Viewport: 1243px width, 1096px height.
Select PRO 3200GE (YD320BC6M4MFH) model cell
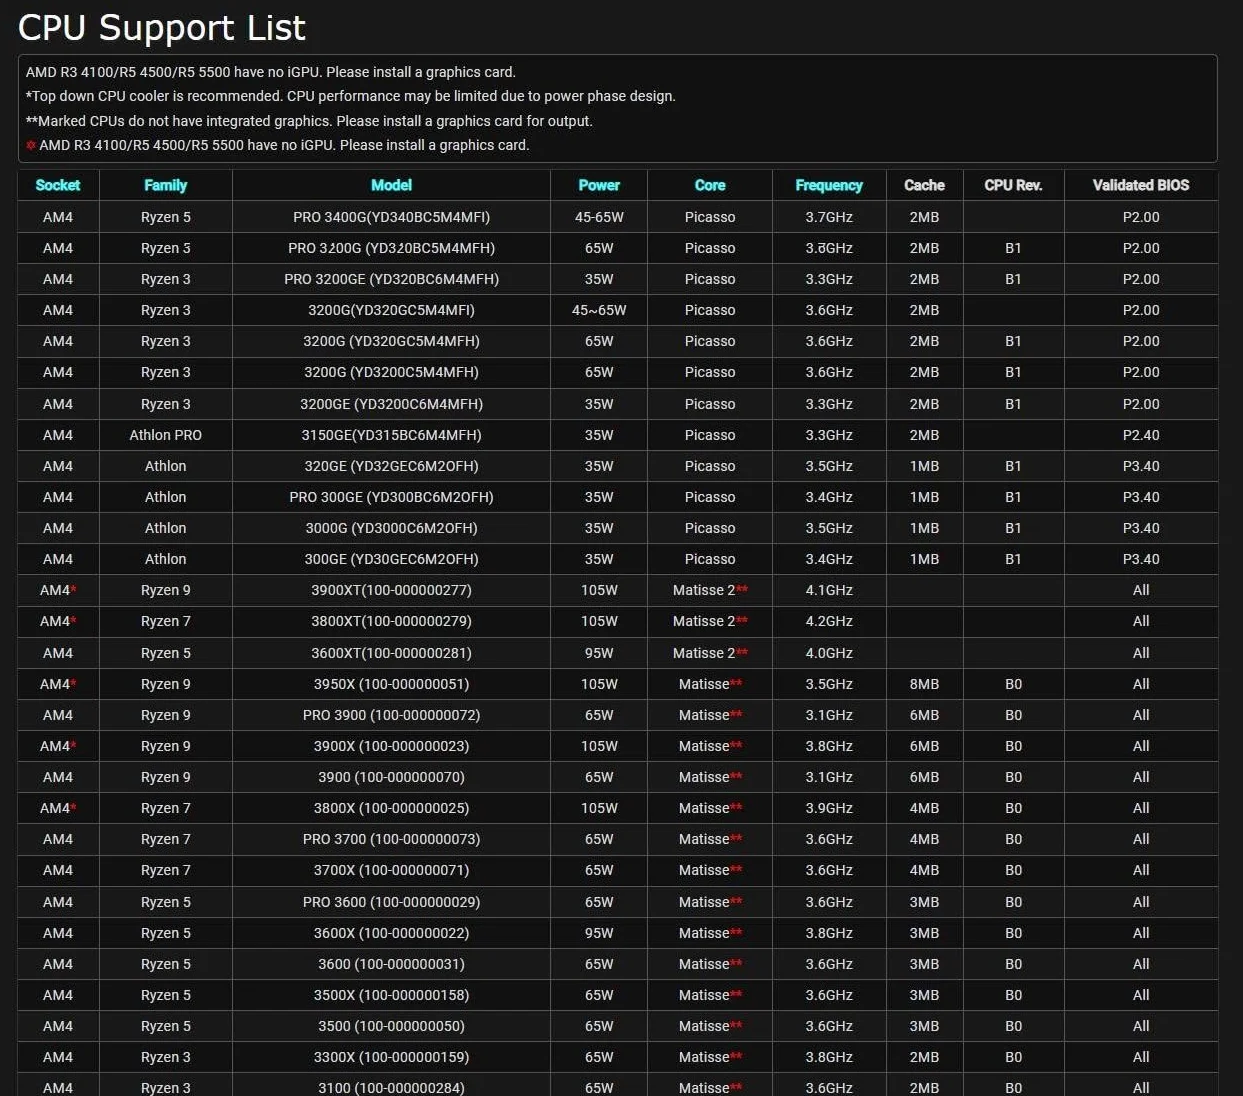391,279
